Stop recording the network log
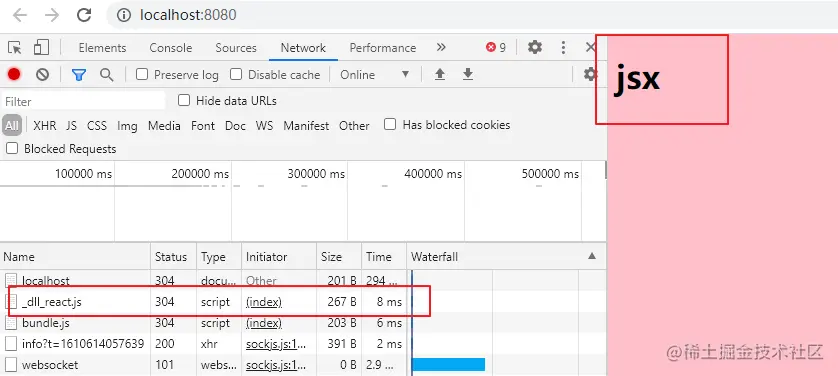Viewport: 838px width, 376px height. pyautogui.click(x=14, y=74)
